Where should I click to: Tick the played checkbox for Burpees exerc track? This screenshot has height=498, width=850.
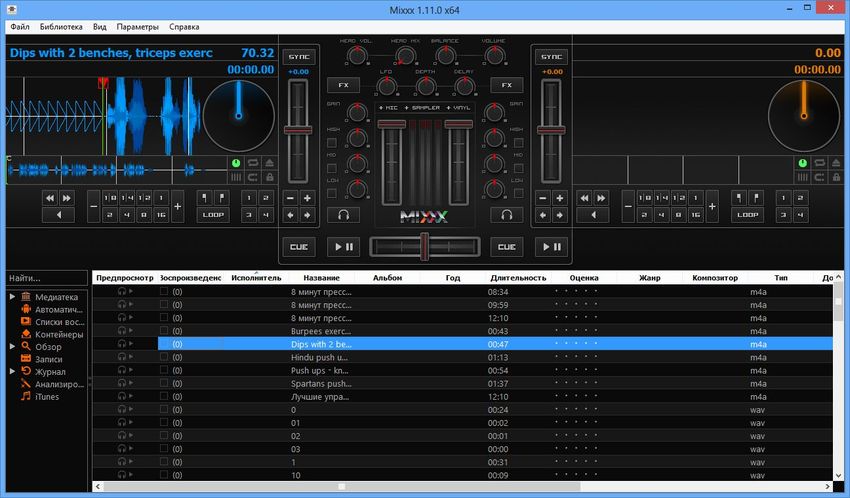(x=164, y=330)
